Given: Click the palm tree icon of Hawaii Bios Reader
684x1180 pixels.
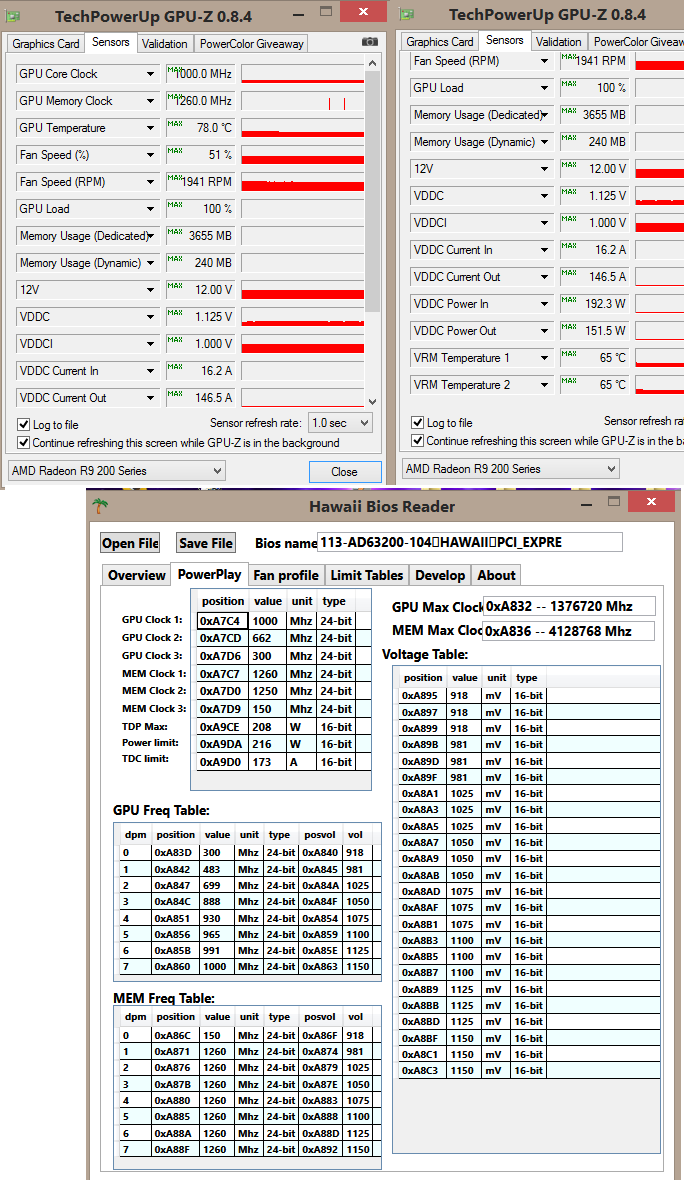Looking at the screenshot, I should click(100, 505).
